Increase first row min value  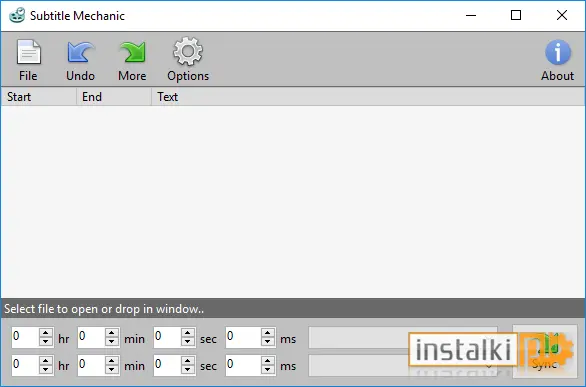[x=112, y=332]
